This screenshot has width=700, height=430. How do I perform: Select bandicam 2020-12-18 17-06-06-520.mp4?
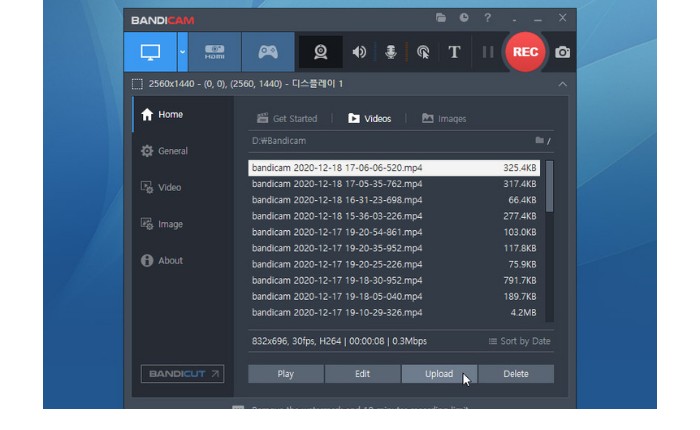394,168
